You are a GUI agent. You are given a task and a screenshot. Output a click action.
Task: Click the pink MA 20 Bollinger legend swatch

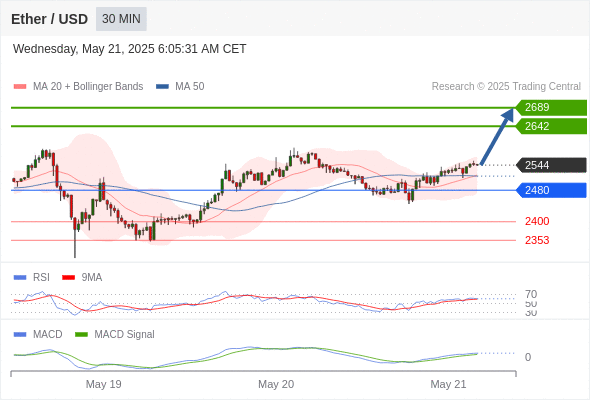(20, 87)
